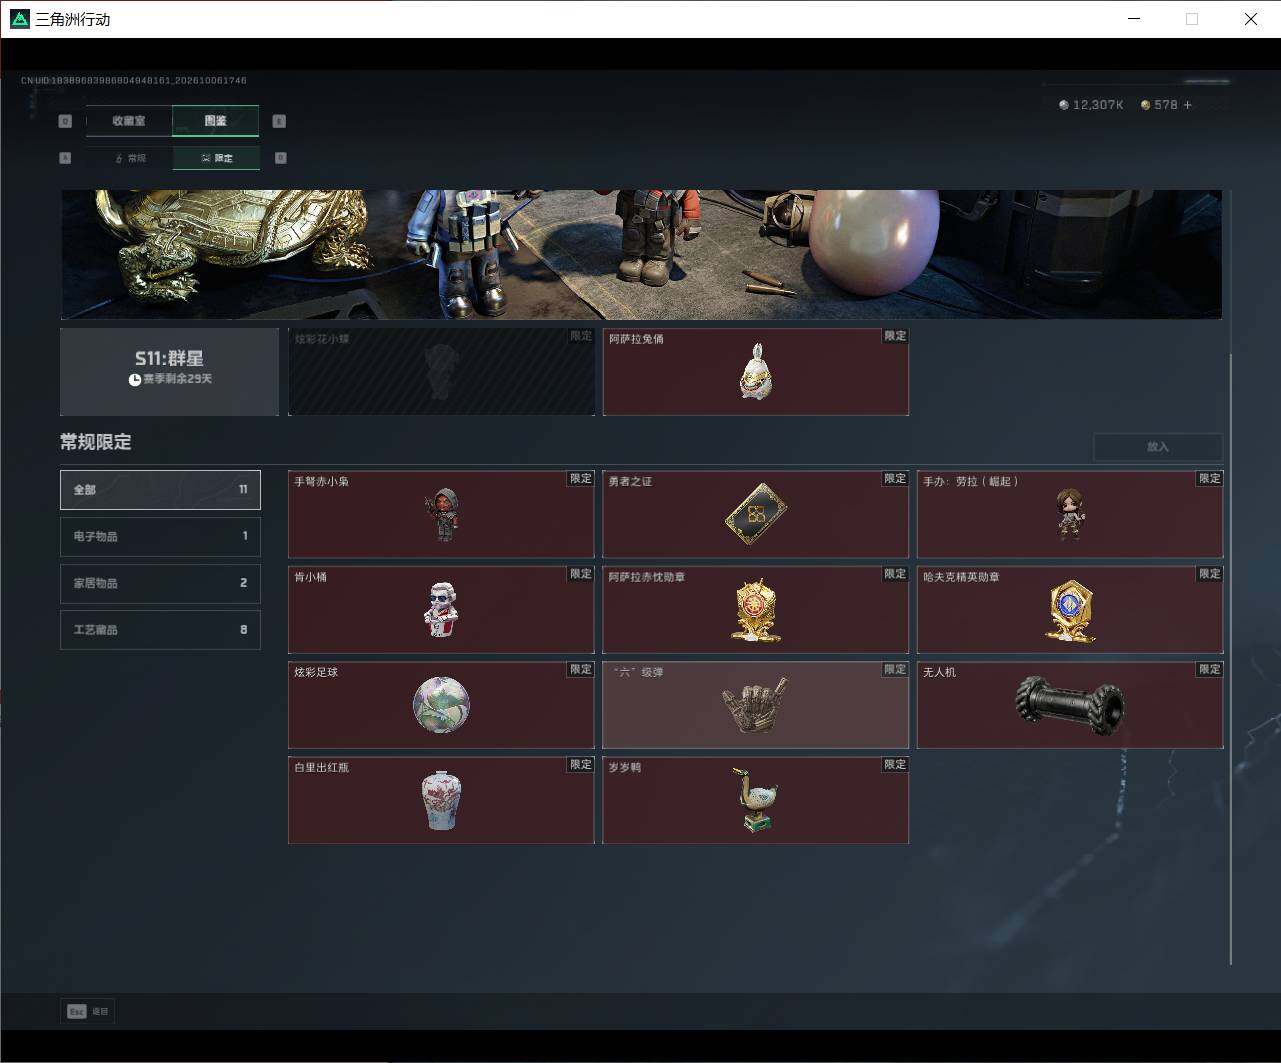Click the D key hint beside 限定
Viewport: 1281px width, 1063px height.
(280, 158)
